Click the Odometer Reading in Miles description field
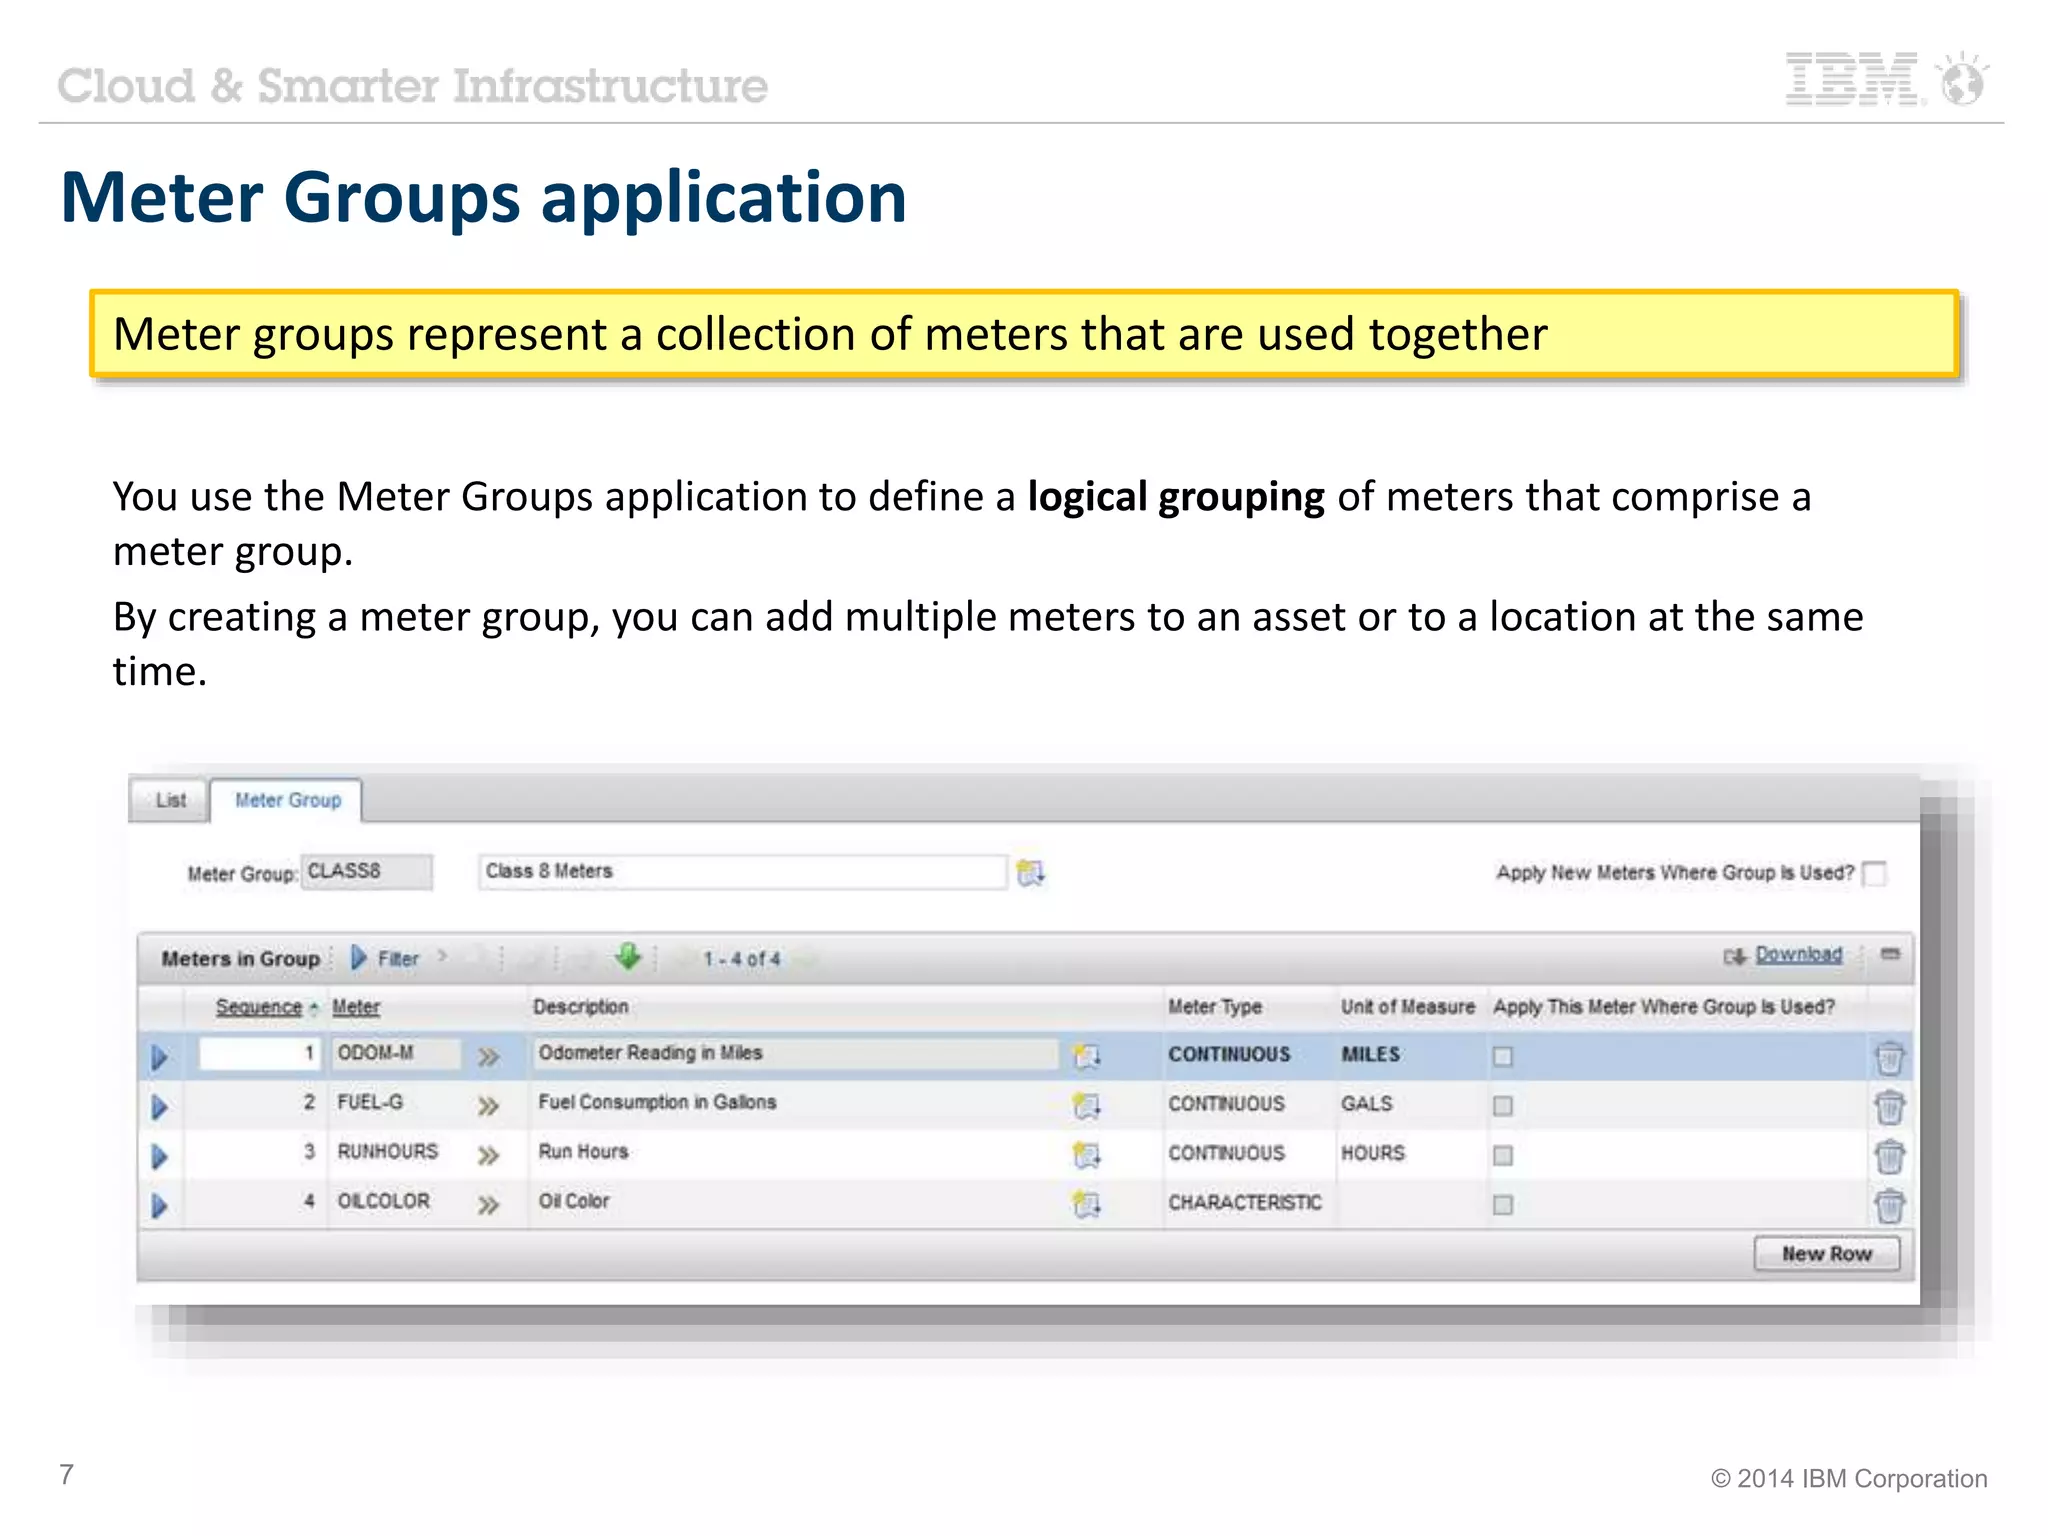Viewport: 2048px width, 1536px height. pyautogui.click(x=795, y=1053)
